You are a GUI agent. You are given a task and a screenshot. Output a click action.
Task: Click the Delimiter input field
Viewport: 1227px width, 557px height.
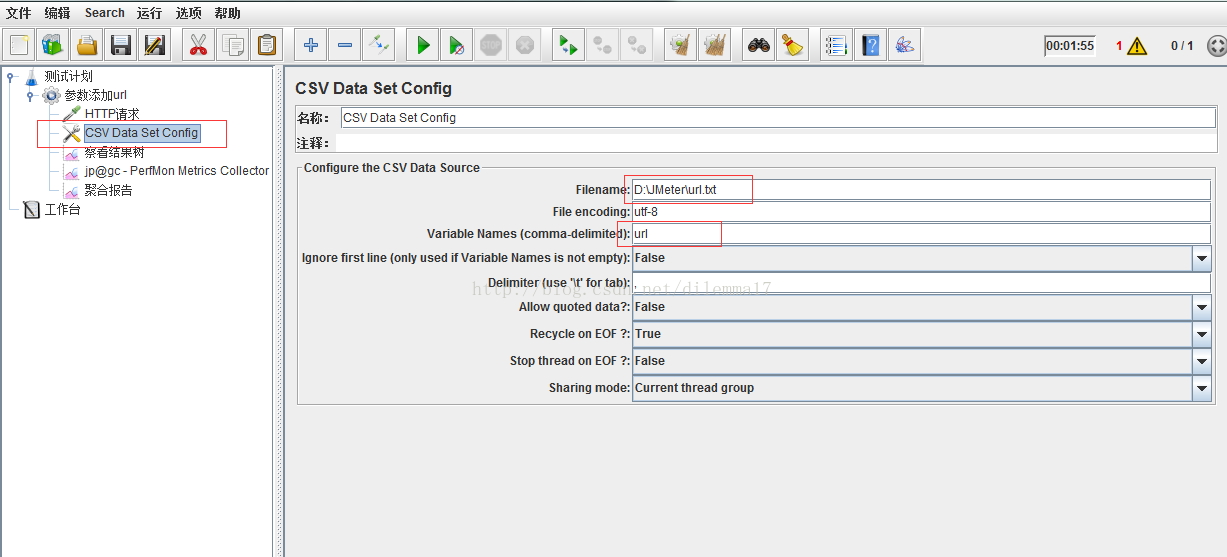921,283
